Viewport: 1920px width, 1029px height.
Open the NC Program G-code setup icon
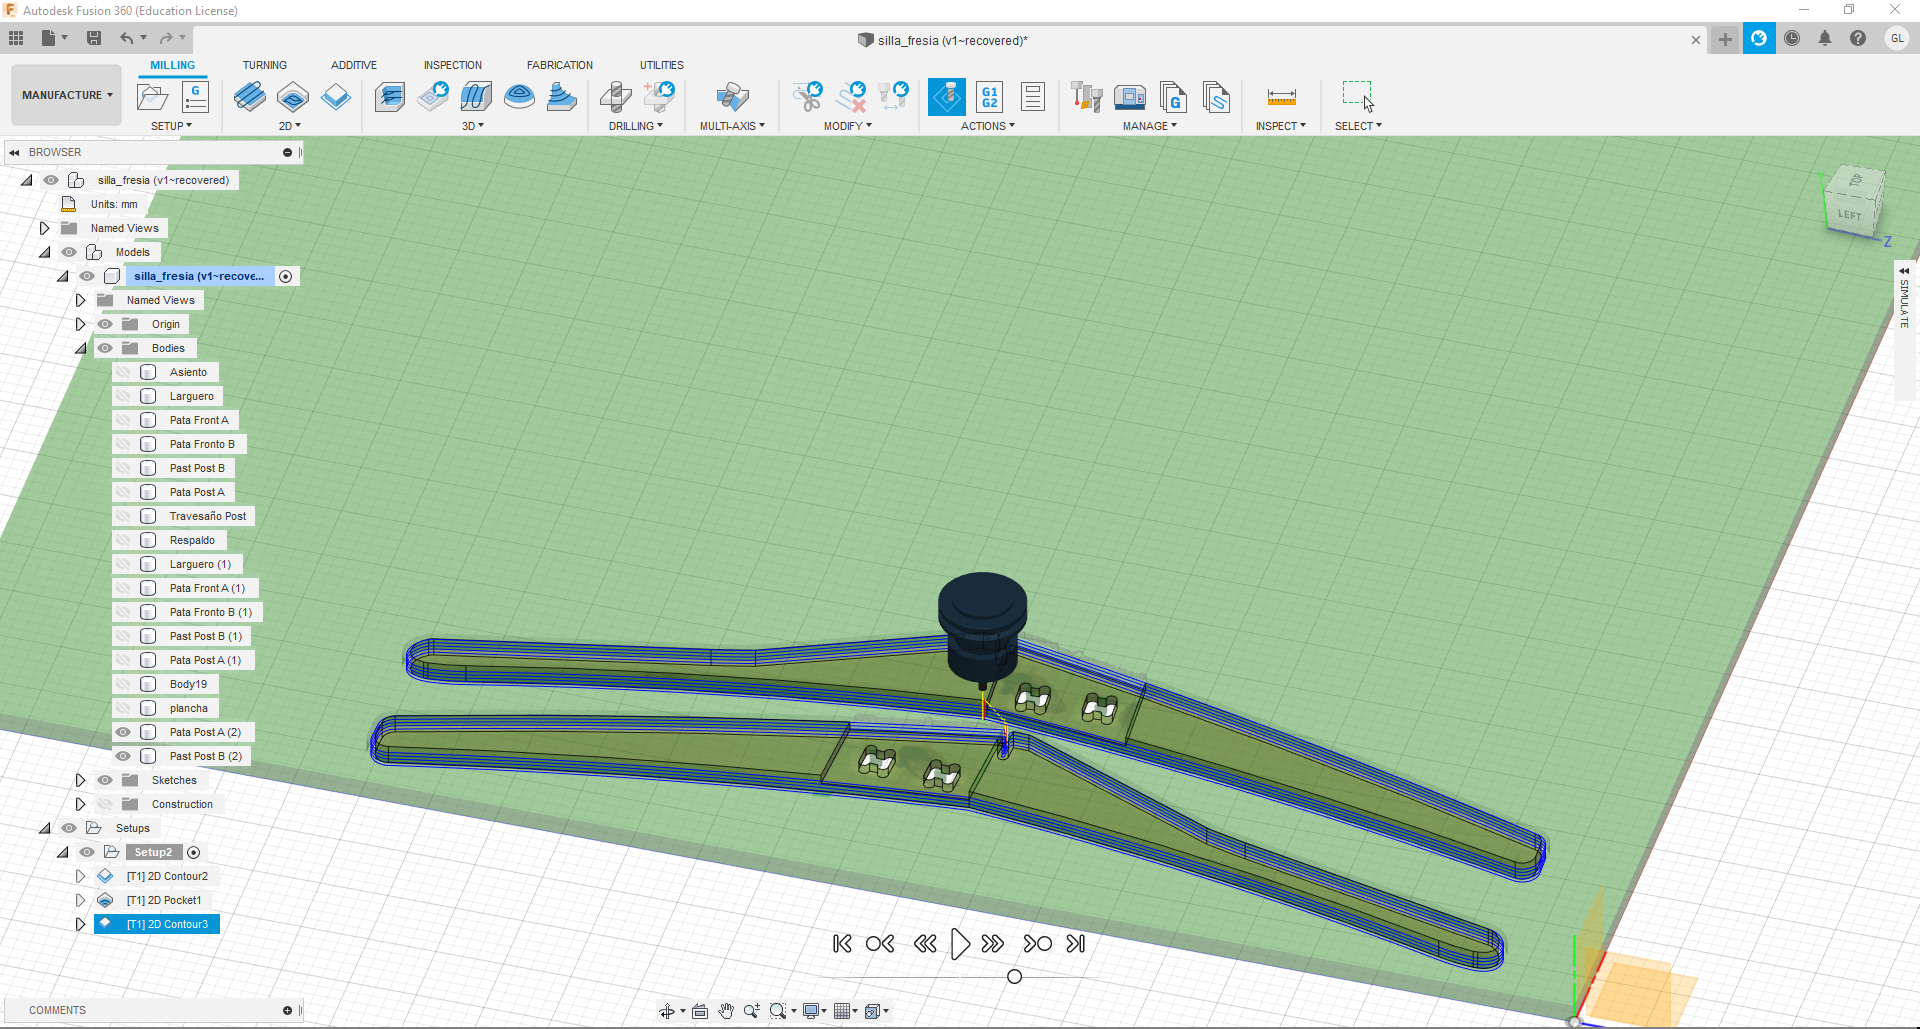coord(195,97)
